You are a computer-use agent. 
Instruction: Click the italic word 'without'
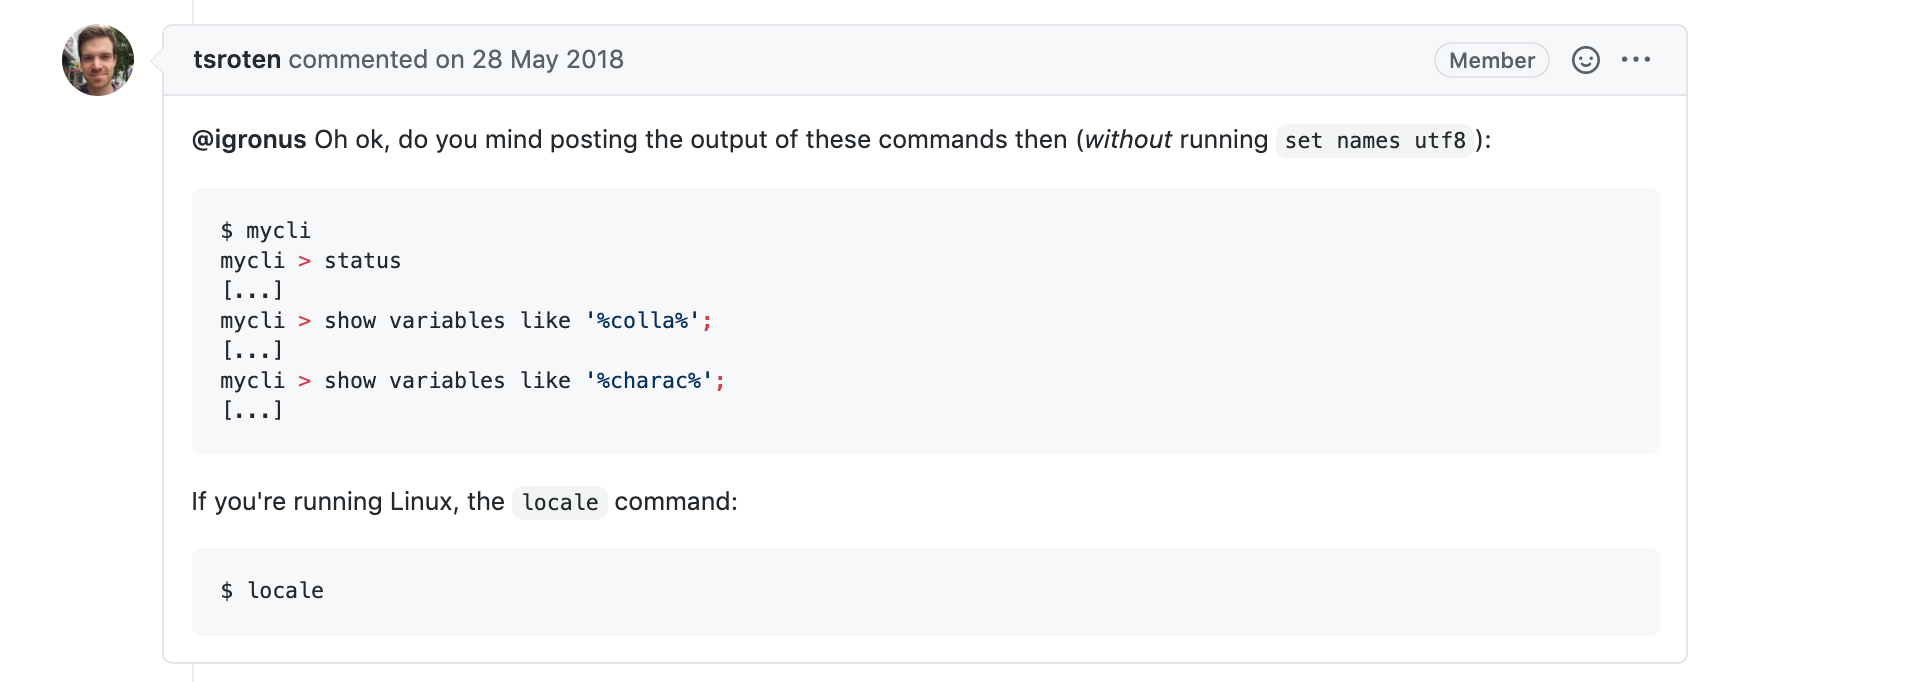click(1127, 140)
